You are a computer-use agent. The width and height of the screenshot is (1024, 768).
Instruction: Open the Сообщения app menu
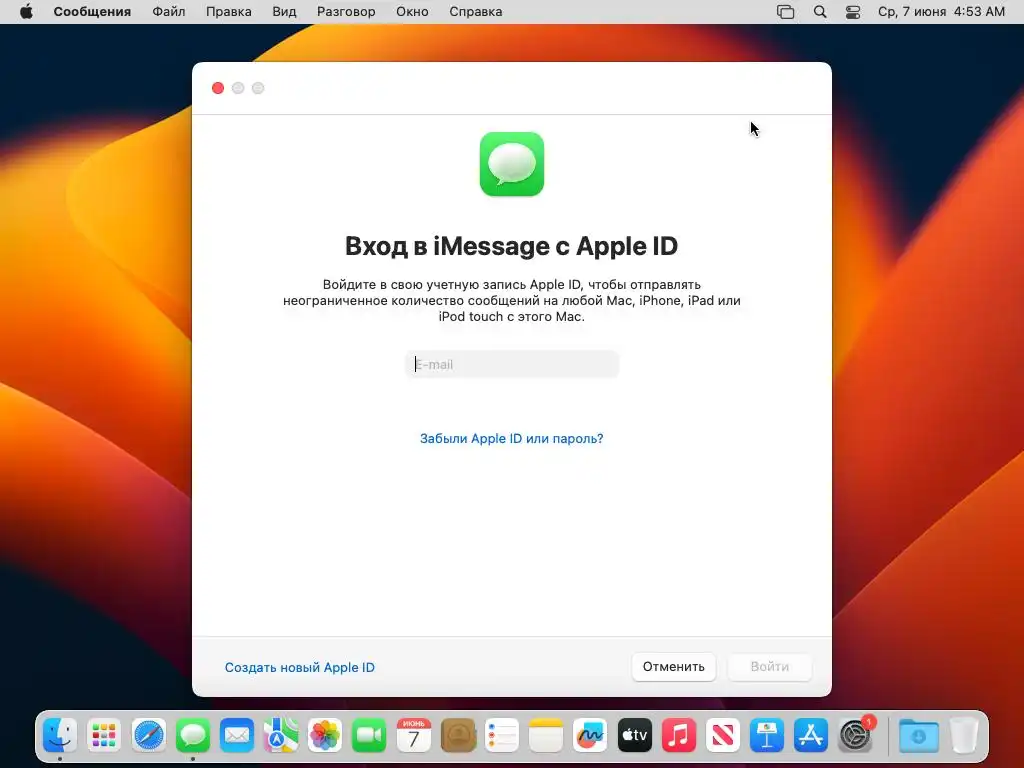click(92, 12)
